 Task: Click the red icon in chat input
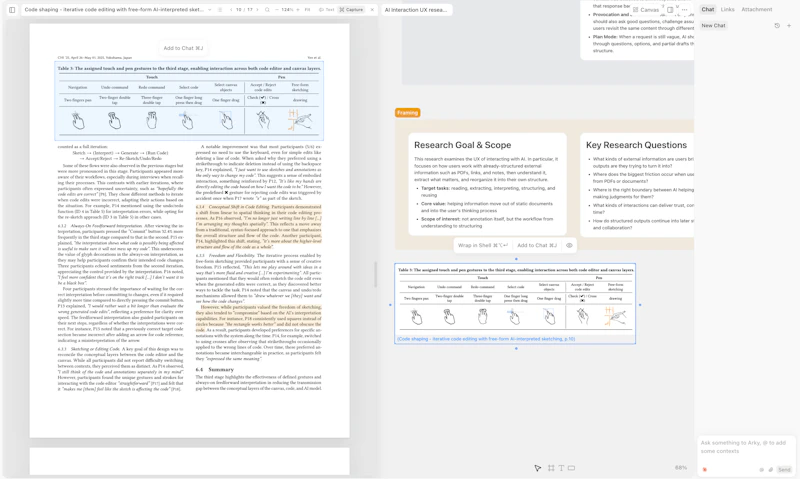tap(705, 470)
